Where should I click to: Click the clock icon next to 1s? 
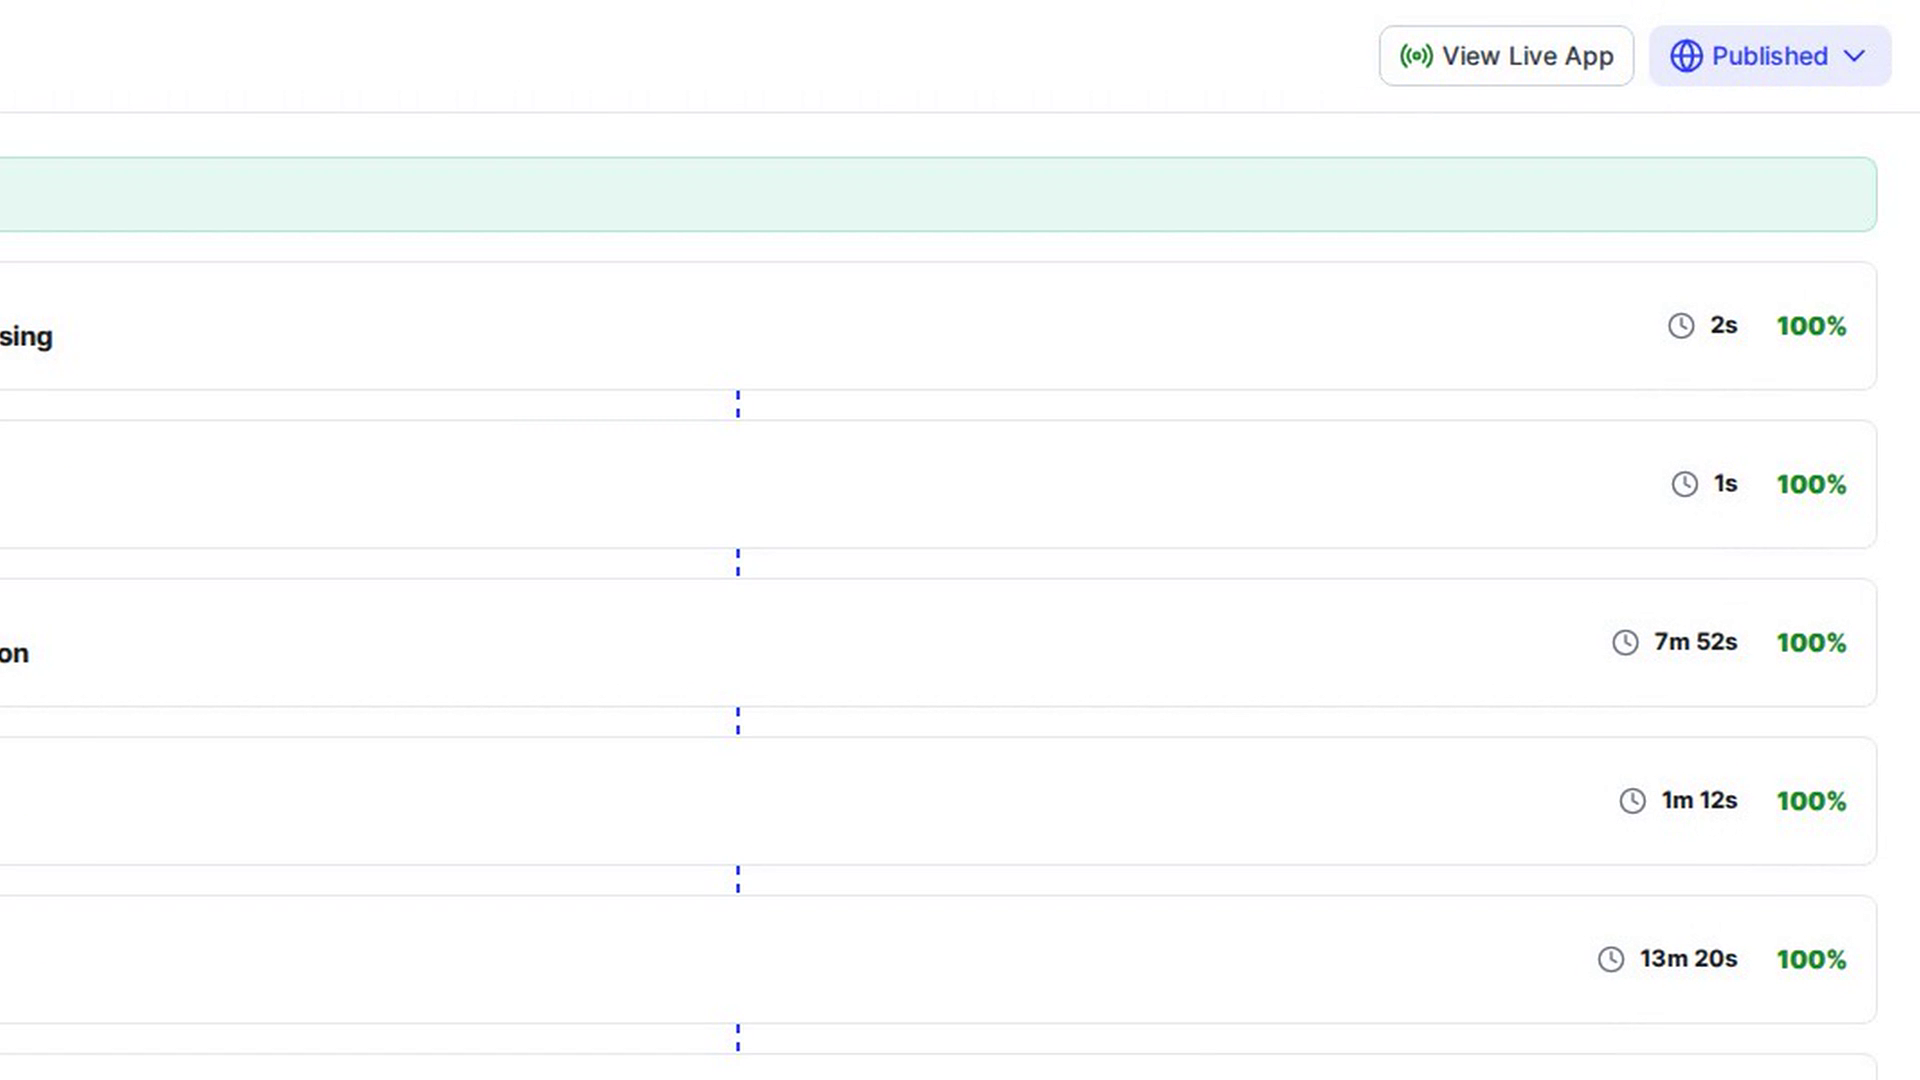pyautogui.click(x=1685, y=484)
